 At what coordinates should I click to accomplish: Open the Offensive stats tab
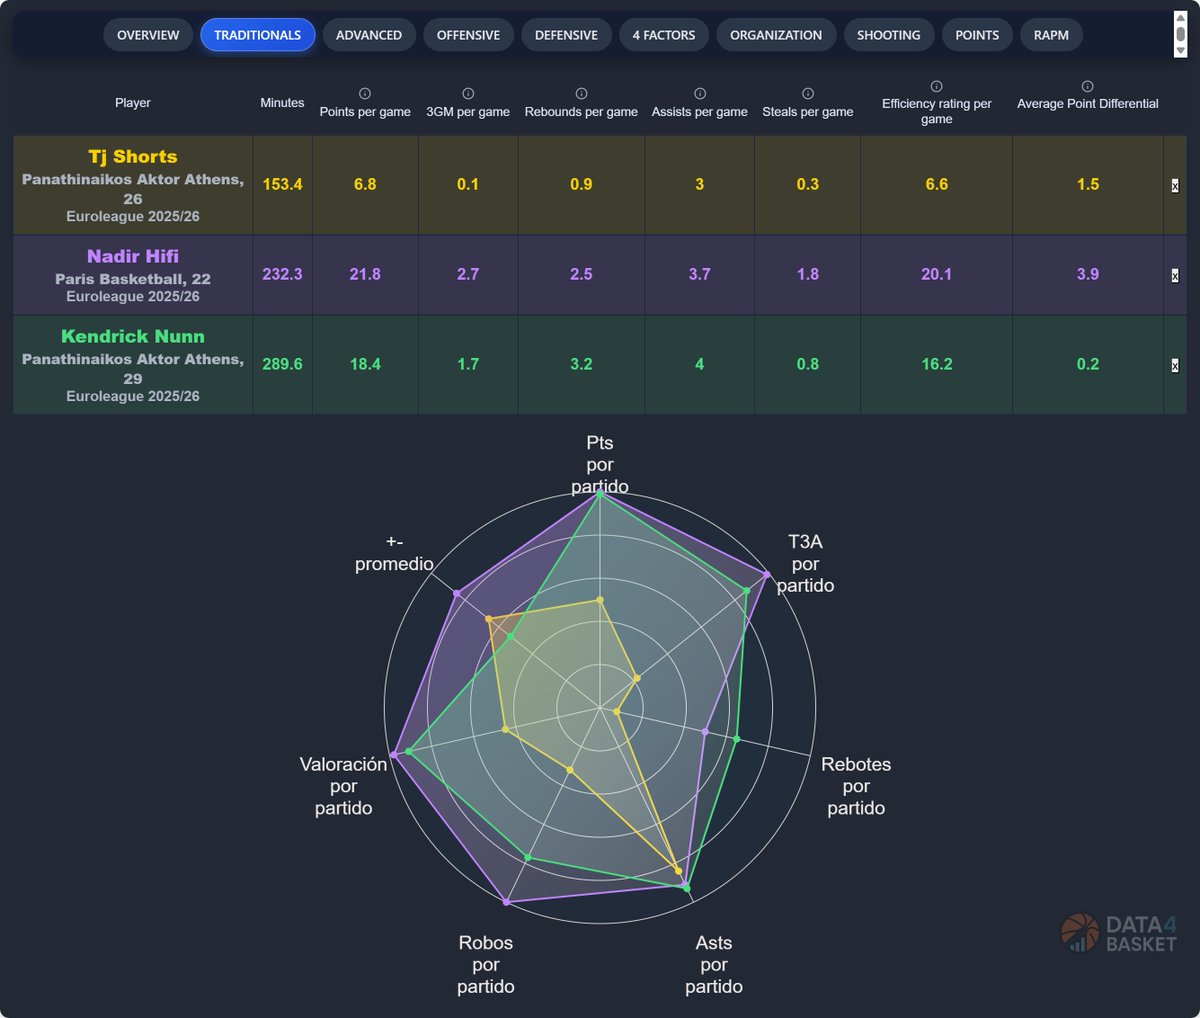pos(468,35)
